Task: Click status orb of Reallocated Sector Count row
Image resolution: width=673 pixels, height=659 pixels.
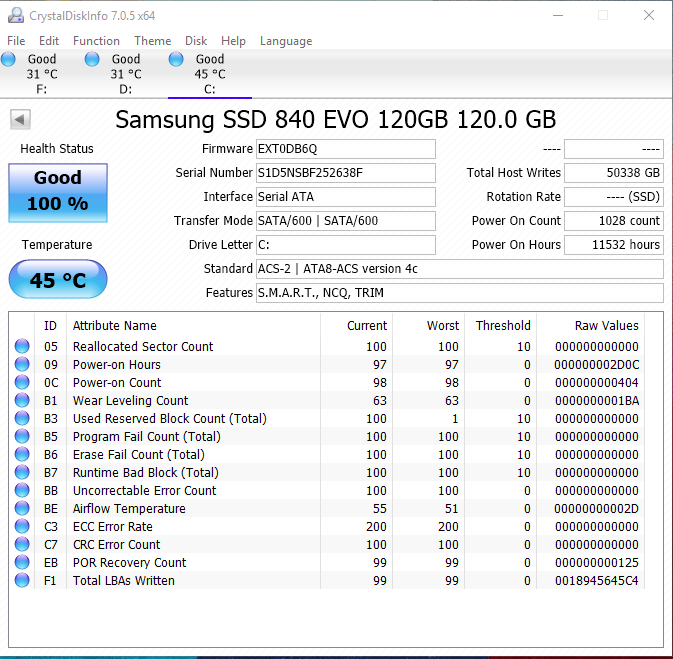Action: [x=22, y=346]
